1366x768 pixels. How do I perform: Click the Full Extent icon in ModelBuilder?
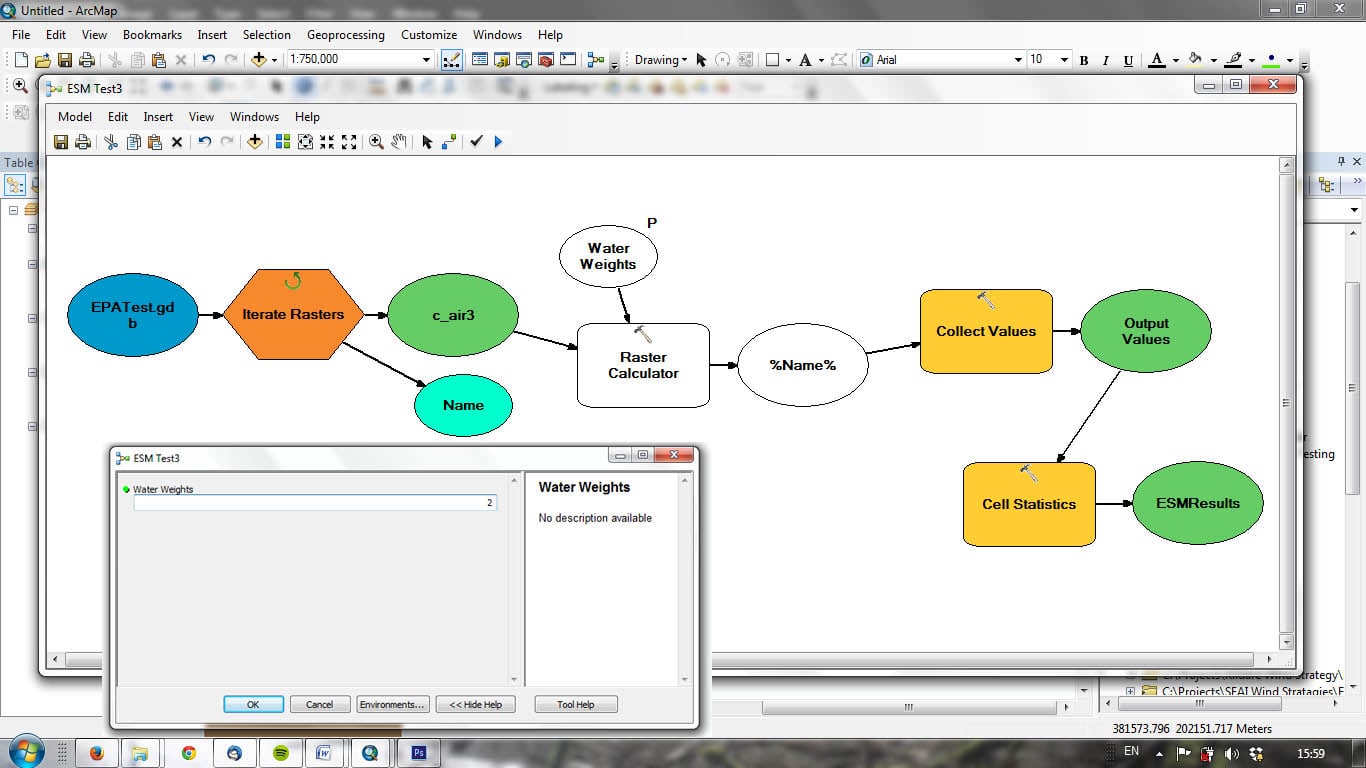coord(306,142)
